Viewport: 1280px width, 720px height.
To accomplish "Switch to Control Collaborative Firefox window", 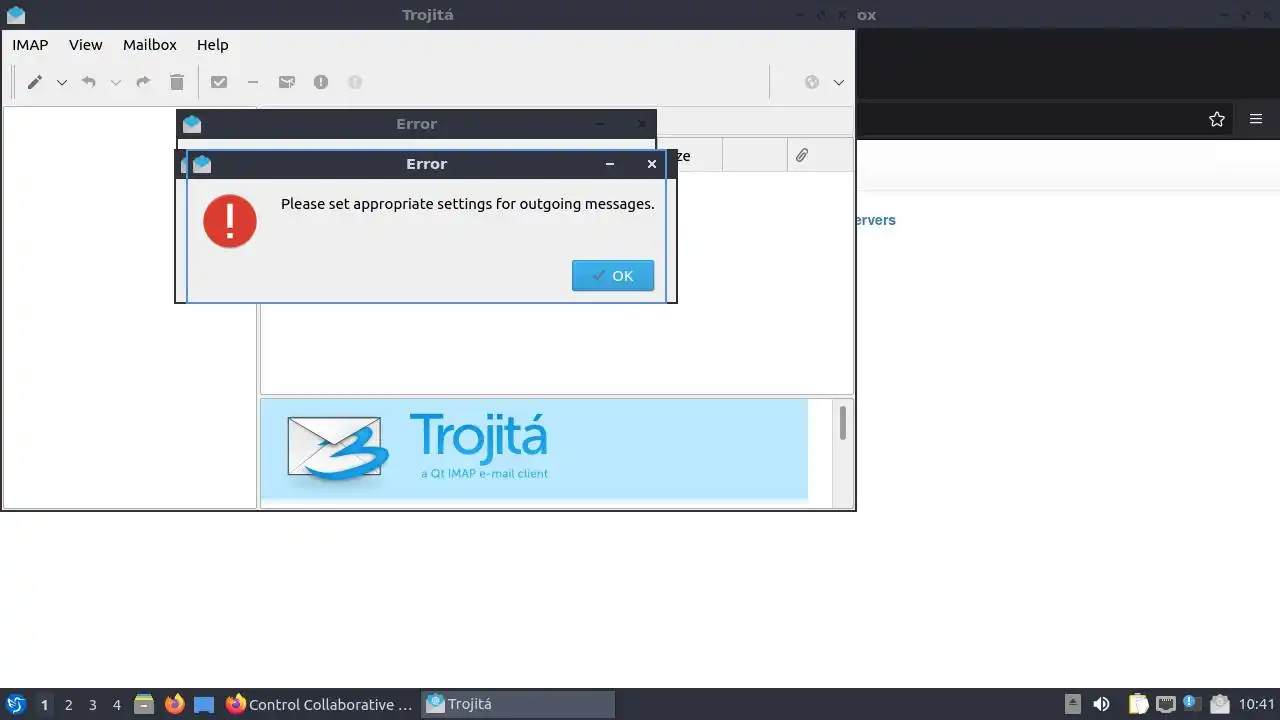I will [319, 704].
